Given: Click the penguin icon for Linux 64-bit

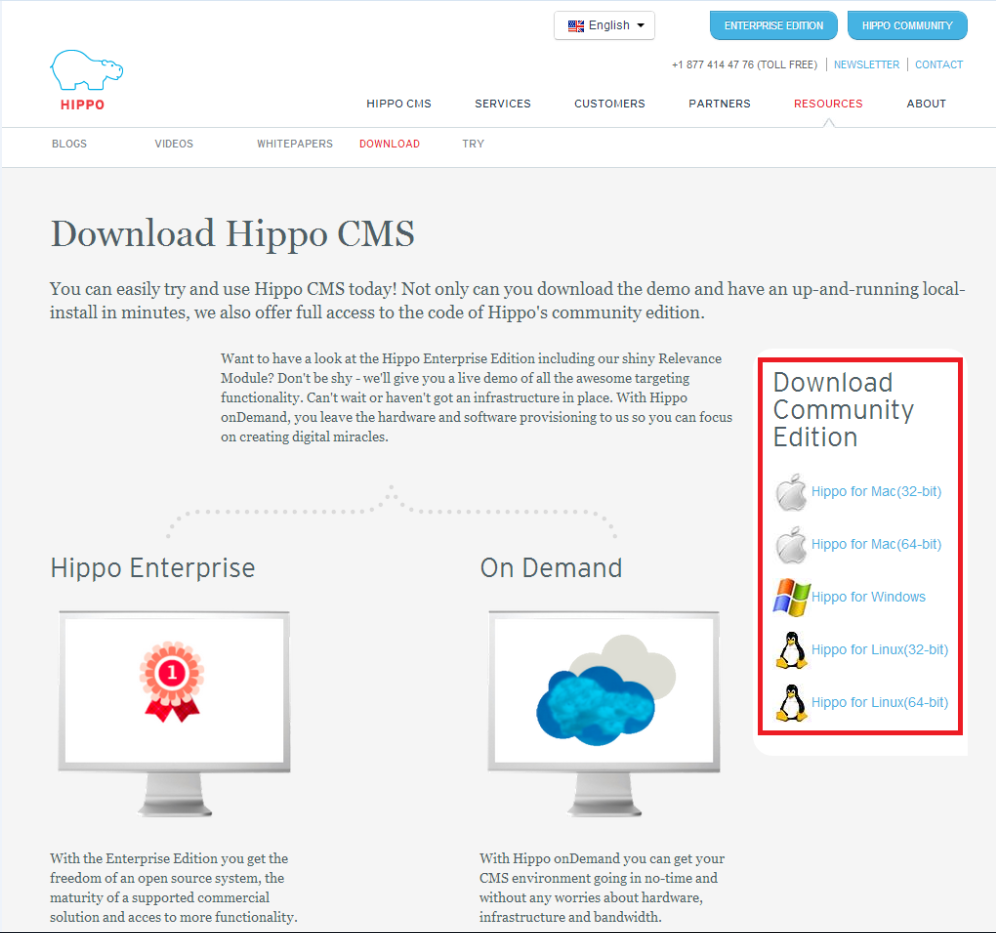Looking at the screenshot, I should coord(791,703).
